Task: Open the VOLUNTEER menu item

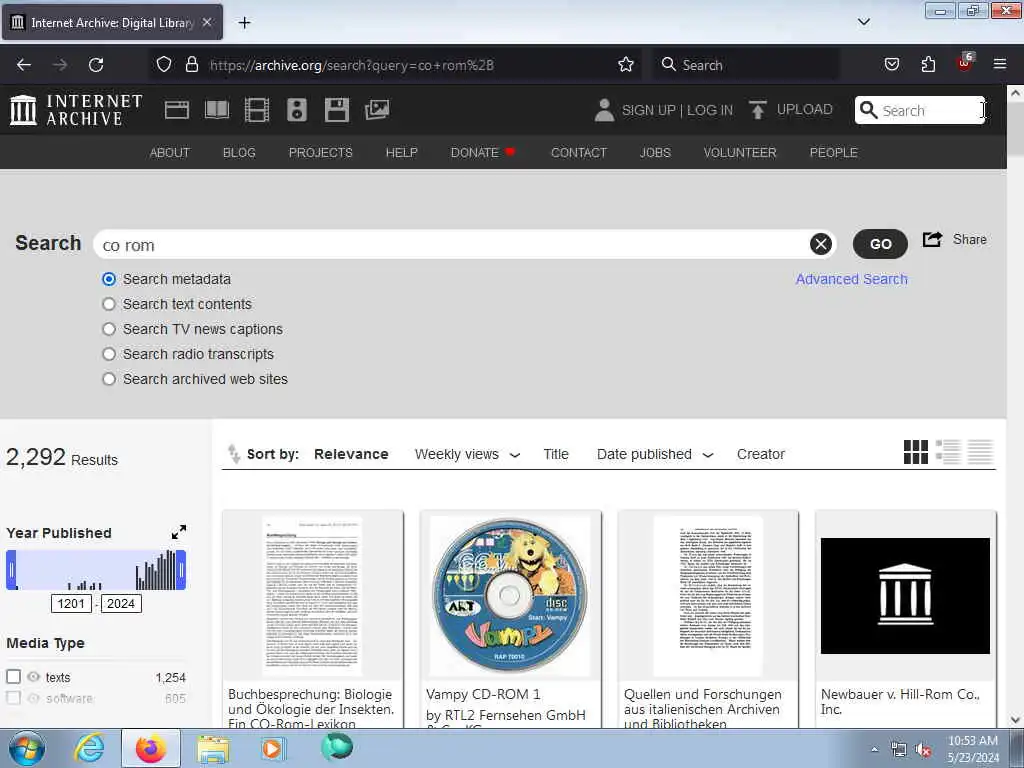Action: (x=740, y=152)
